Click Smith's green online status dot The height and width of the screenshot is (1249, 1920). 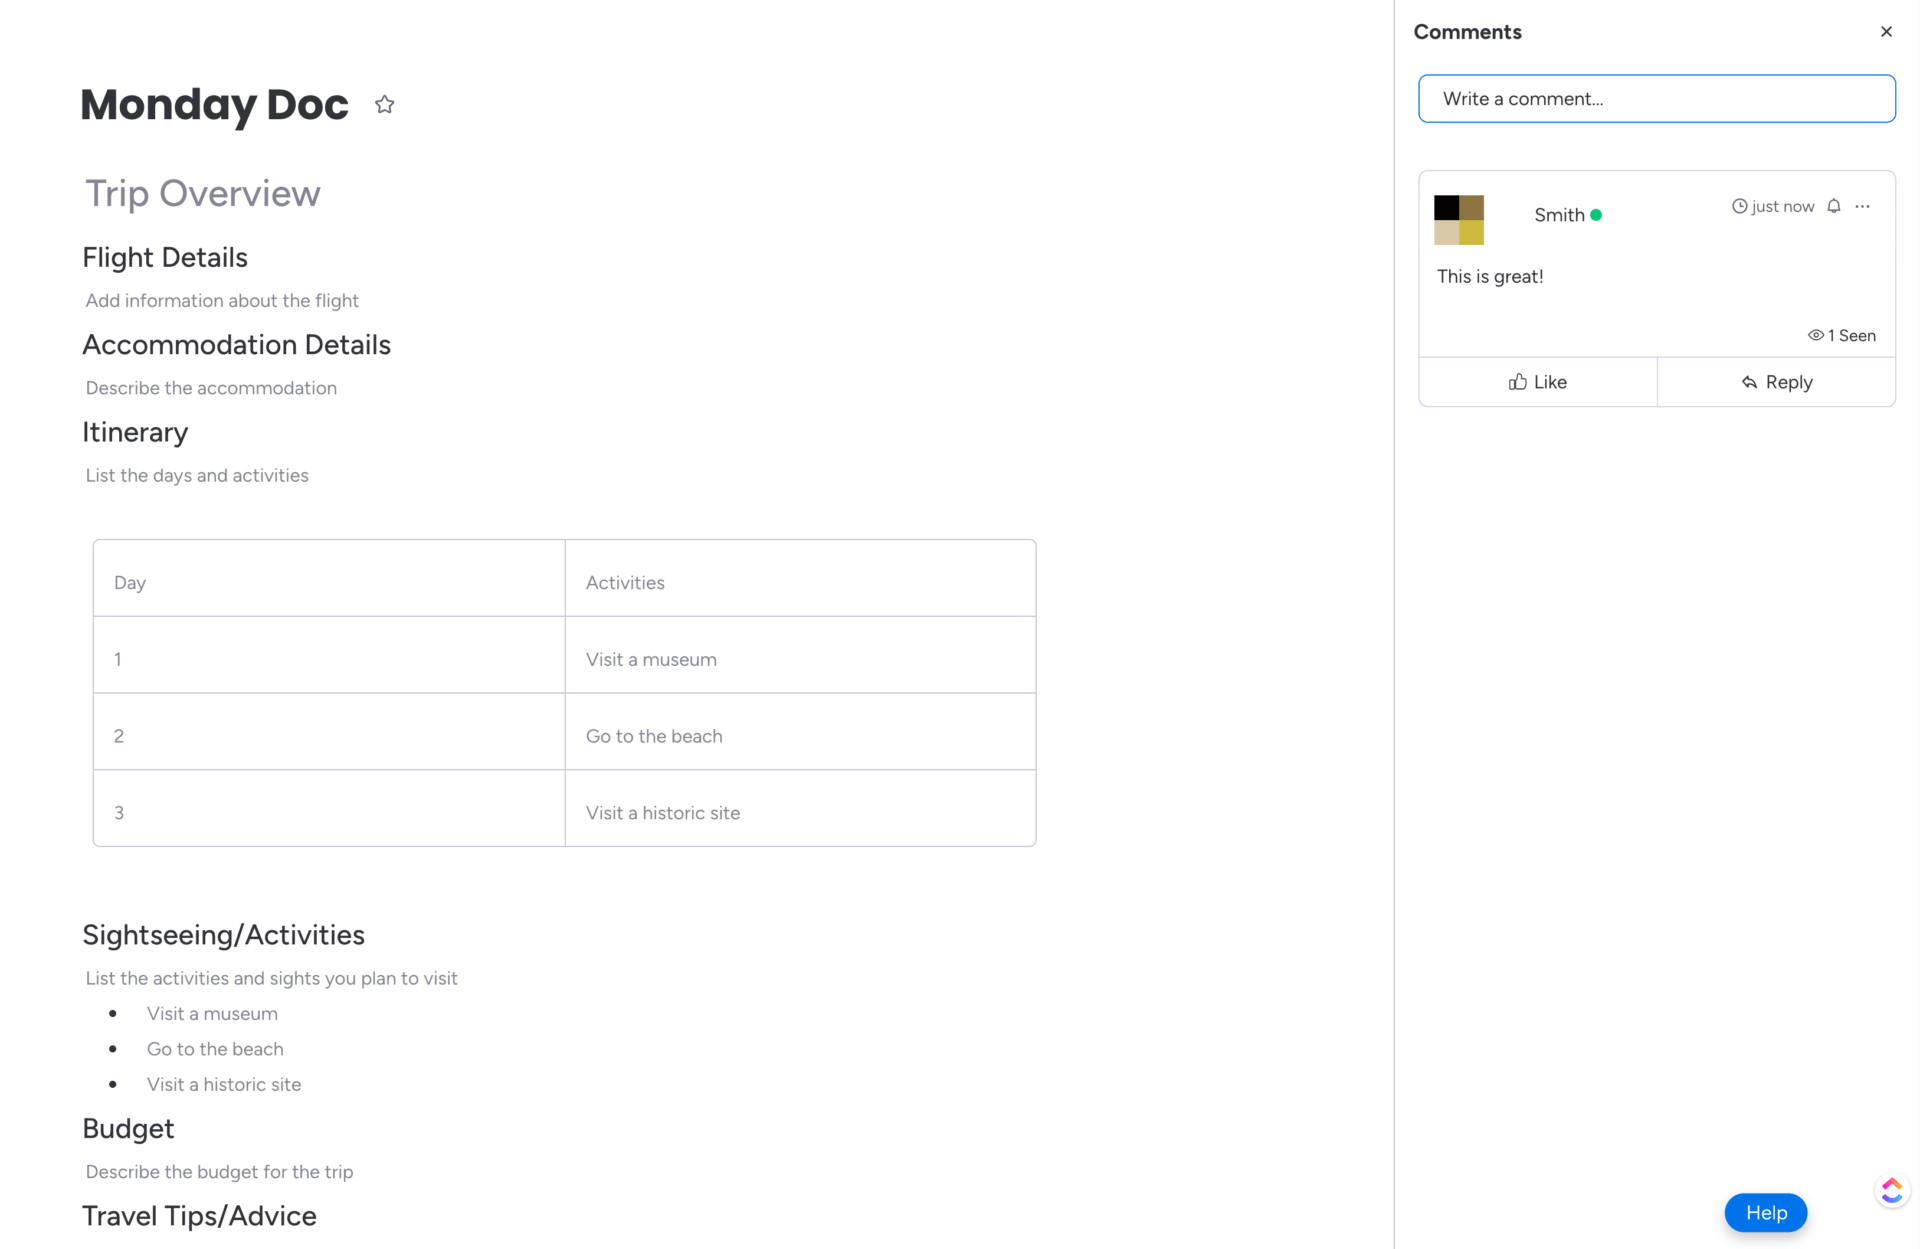1596,215
